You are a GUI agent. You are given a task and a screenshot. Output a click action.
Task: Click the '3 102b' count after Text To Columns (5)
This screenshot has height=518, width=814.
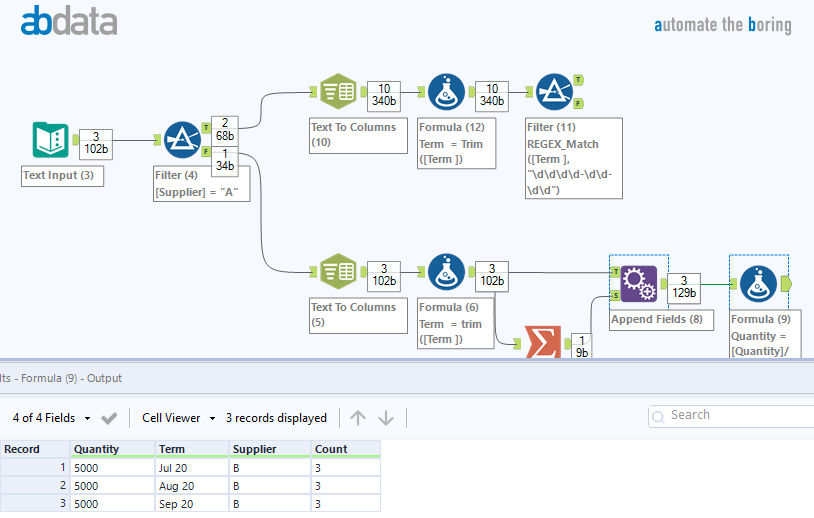tap(384, 276)
